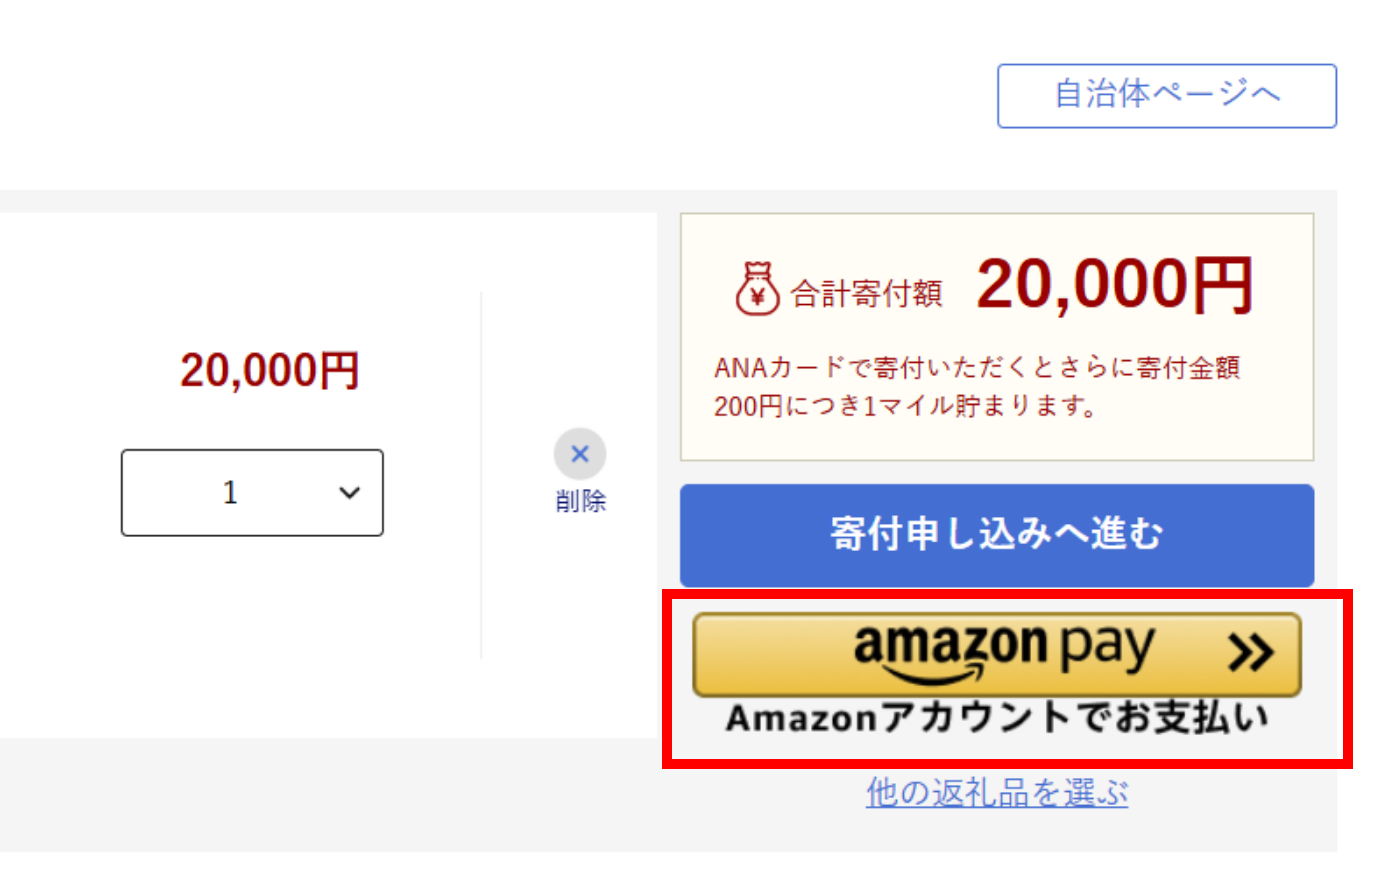1400x896 pixels.
Task: Click the large total 20,000円 amount
Action: 1114,286
